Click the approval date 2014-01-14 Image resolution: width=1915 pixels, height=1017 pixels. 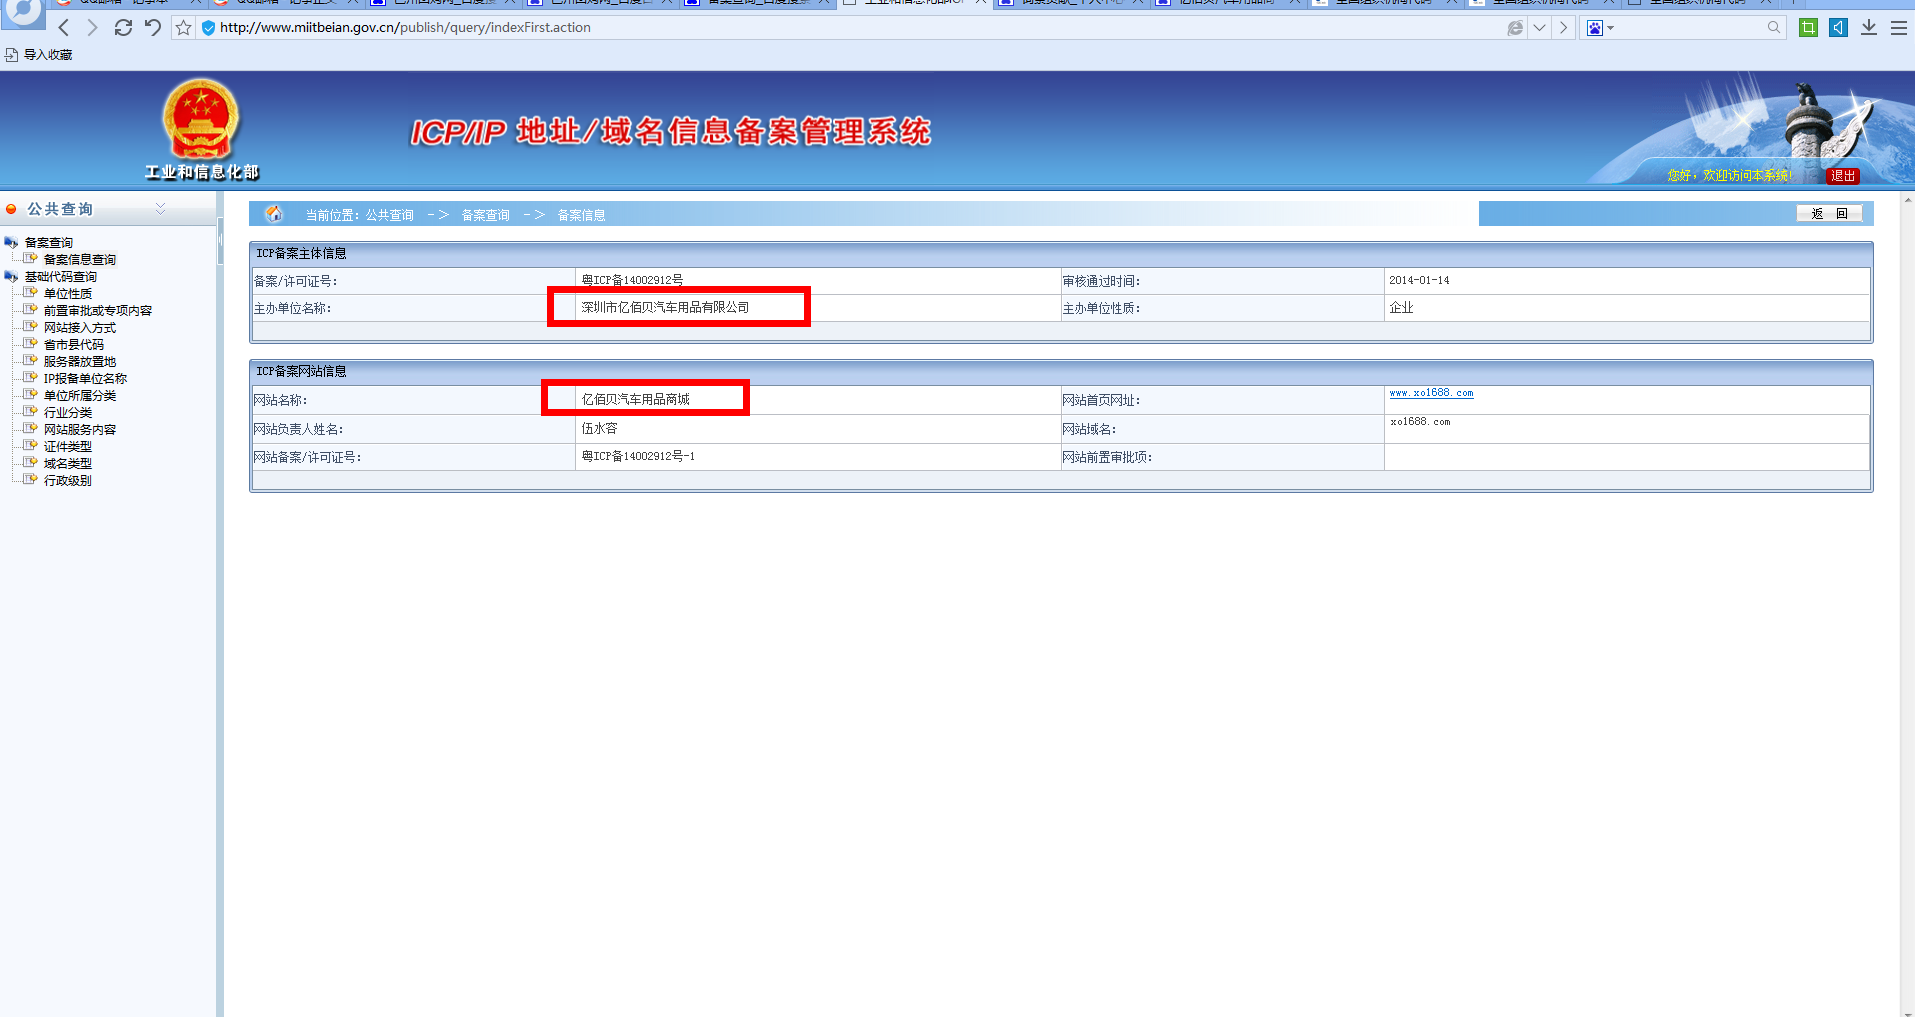pos(1419,280)
